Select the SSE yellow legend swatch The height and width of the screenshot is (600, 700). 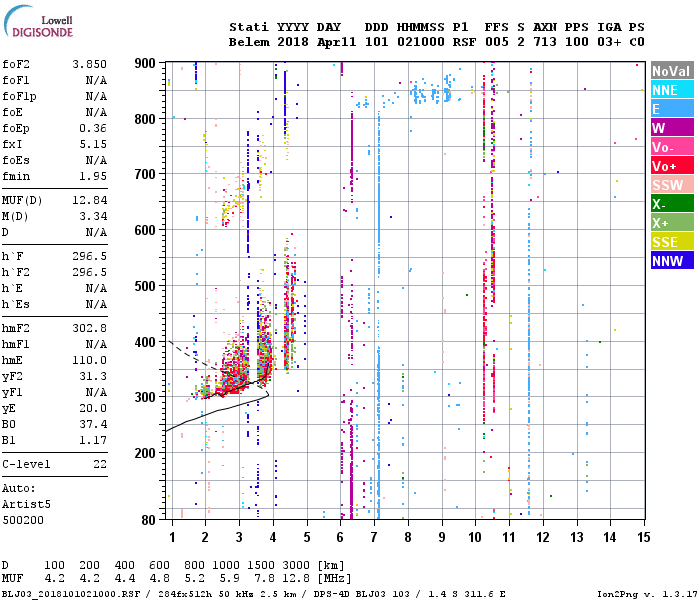click(672, 242)
